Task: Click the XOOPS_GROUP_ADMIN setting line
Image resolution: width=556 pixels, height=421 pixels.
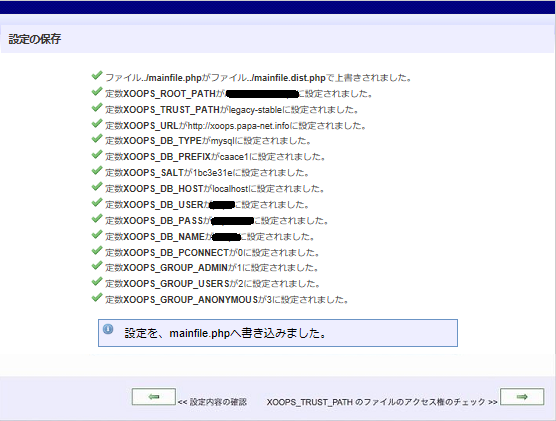Action: [x=212, y=268]
